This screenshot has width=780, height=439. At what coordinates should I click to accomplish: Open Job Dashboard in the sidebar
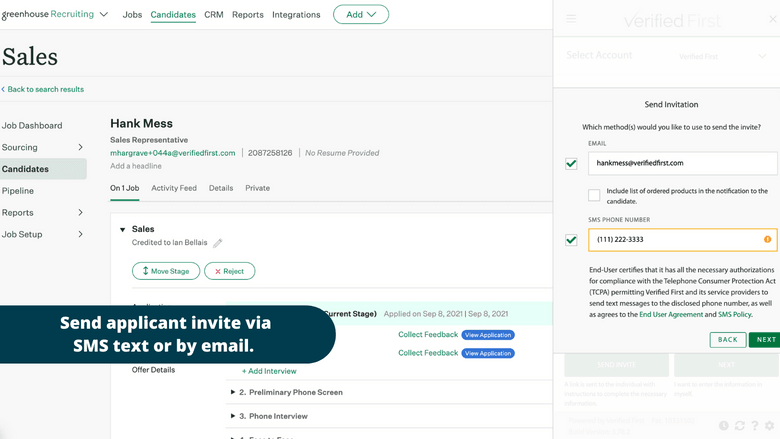(x=32, y=125)
